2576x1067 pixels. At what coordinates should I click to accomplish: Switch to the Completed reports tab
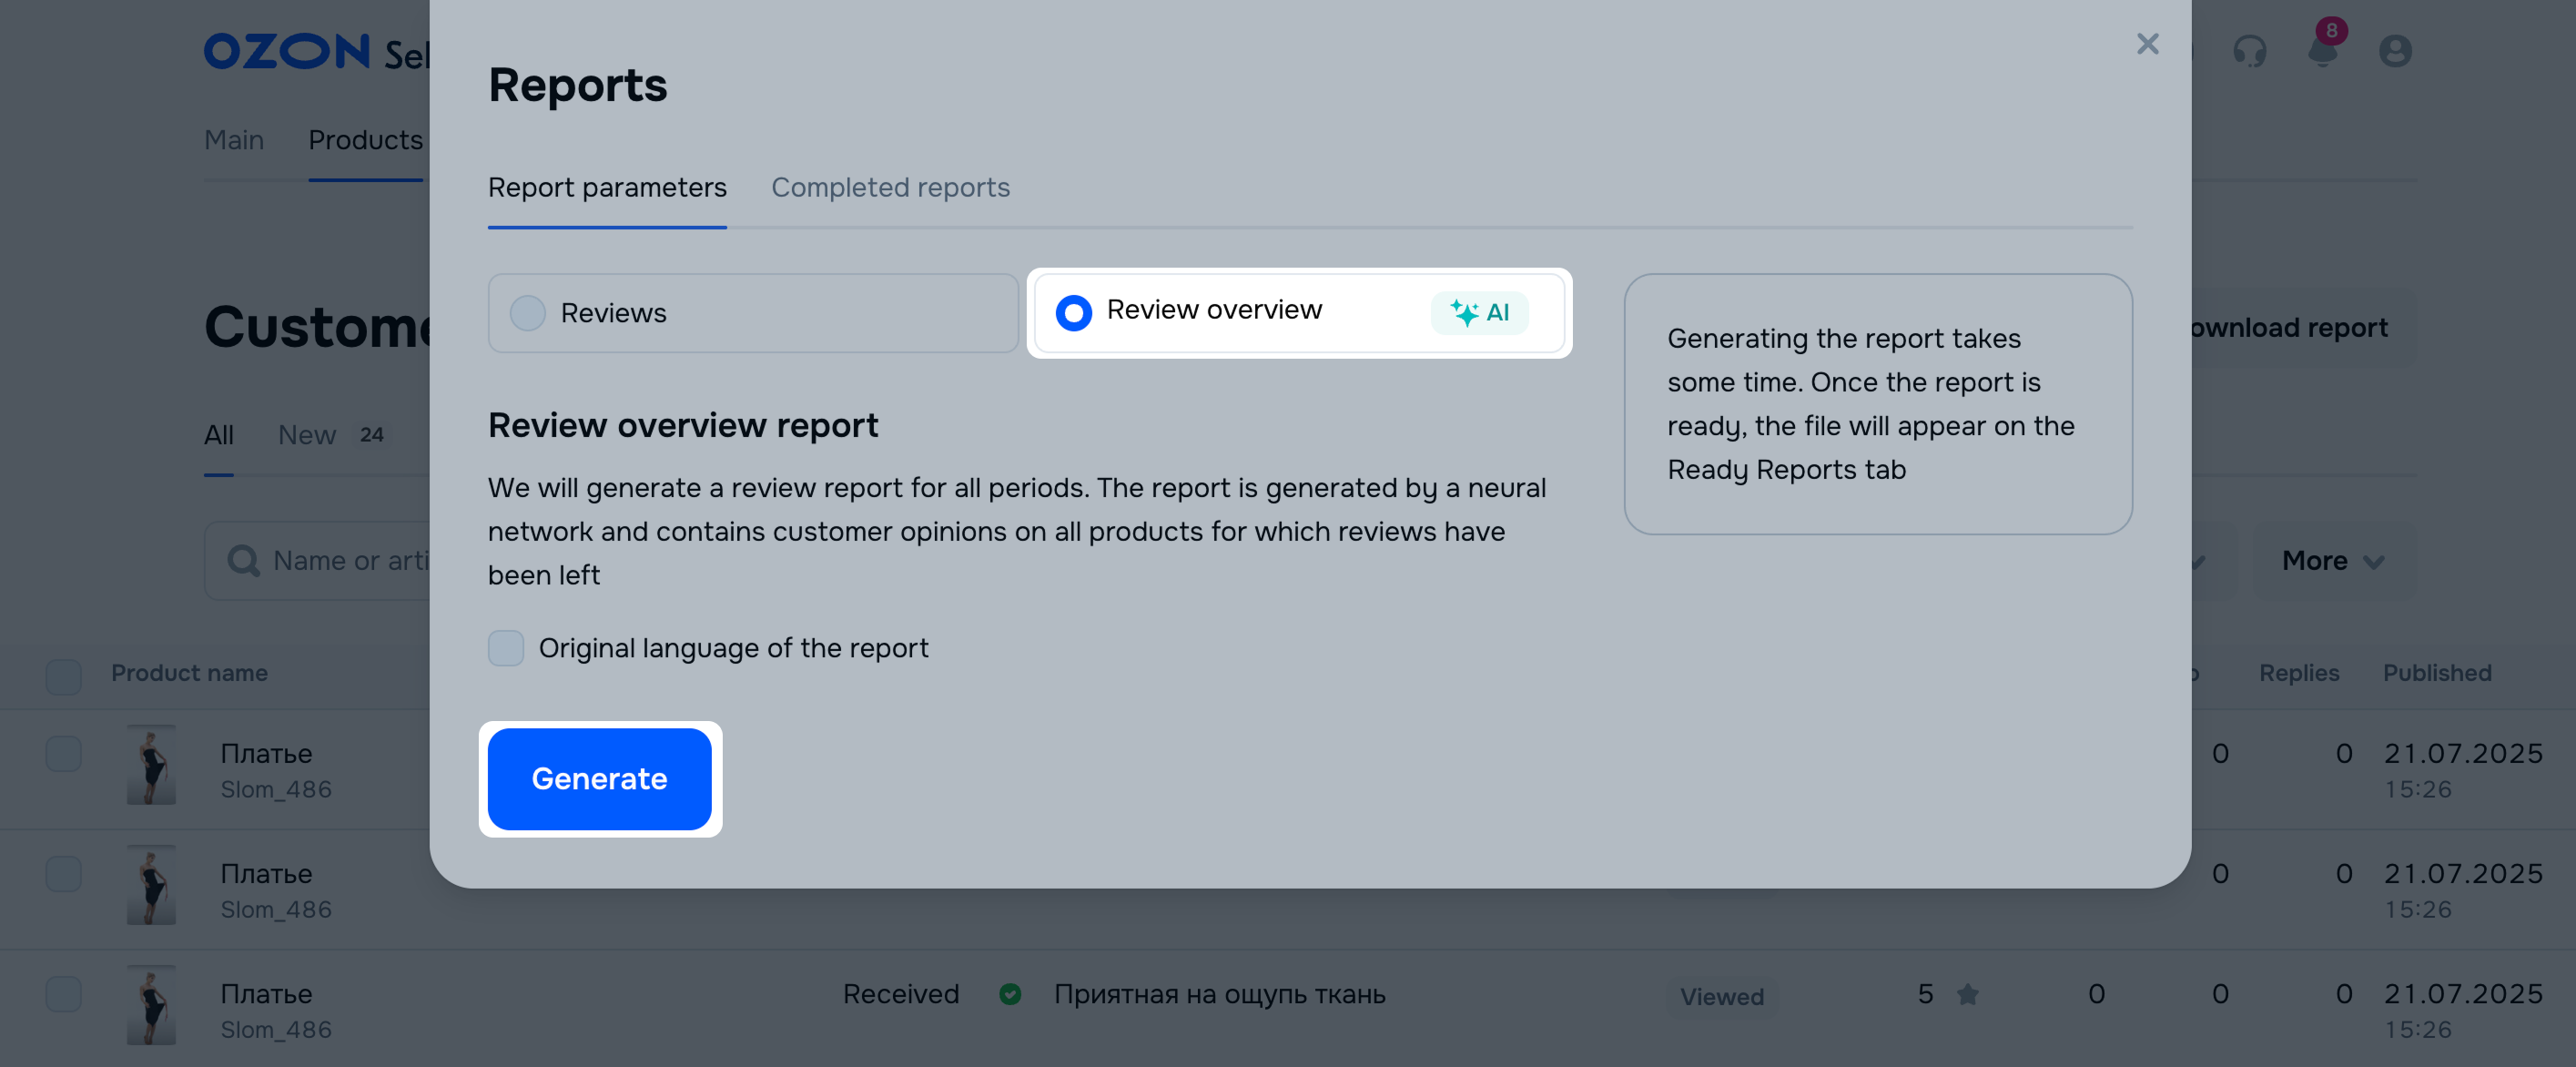pos(890,188)
